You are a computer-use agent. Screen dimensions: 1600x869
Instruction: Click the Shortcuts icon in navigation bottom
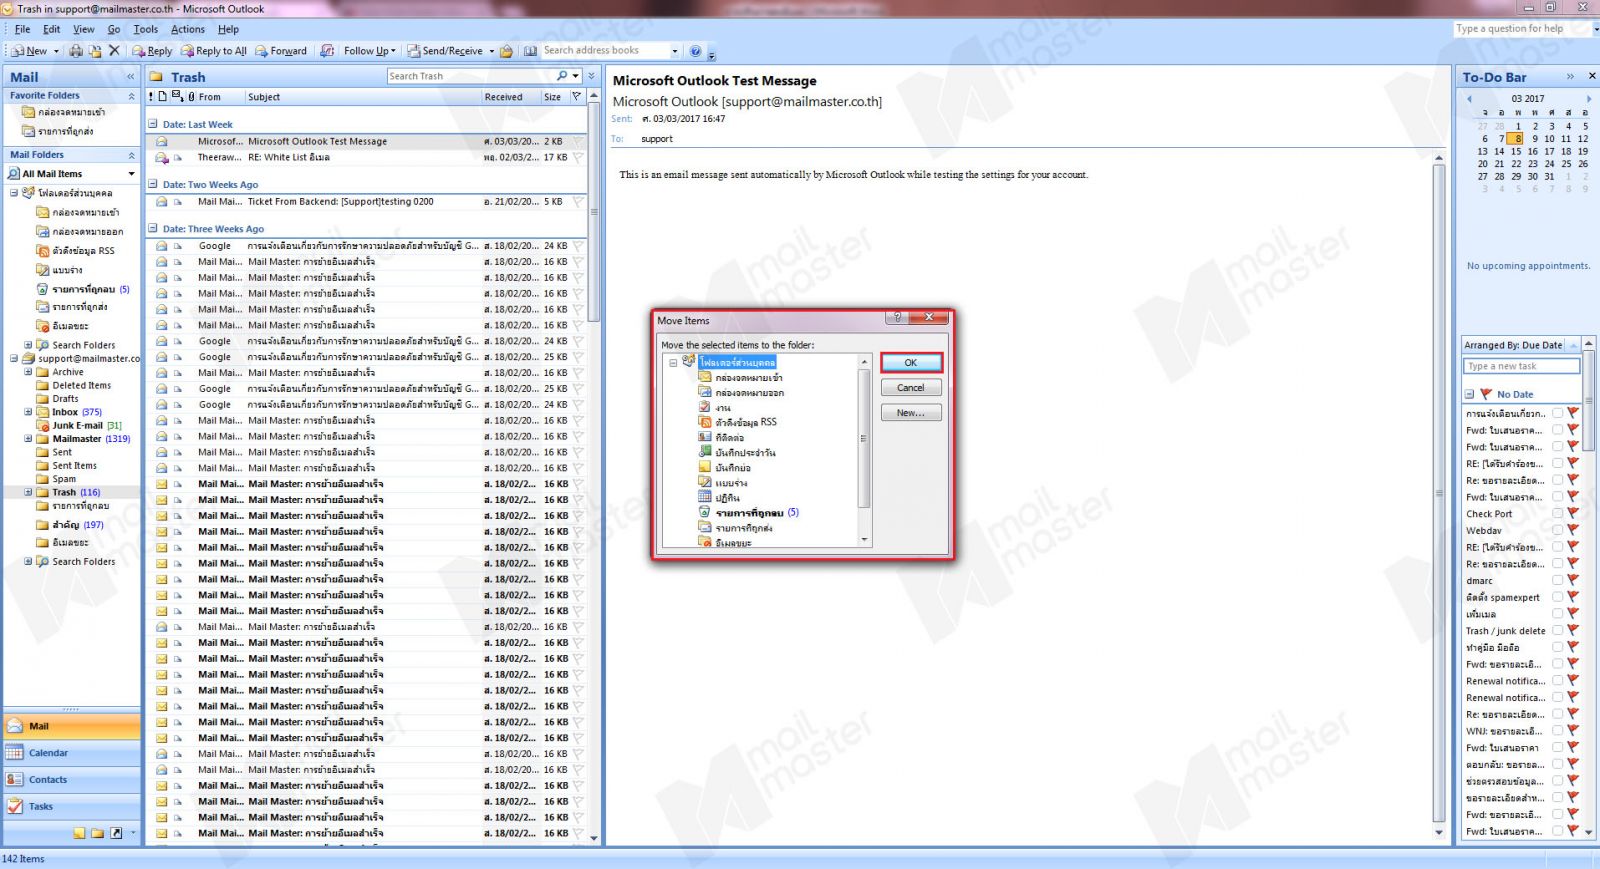pos(116,832)
